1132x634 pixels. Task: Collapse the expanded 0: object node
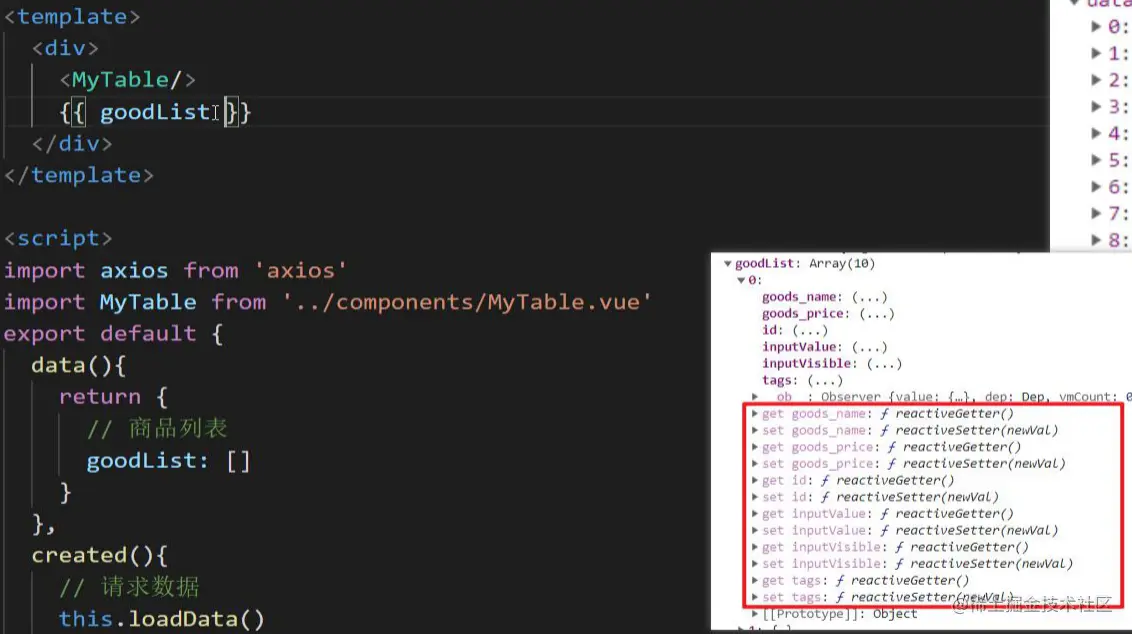tap(741, 280)
